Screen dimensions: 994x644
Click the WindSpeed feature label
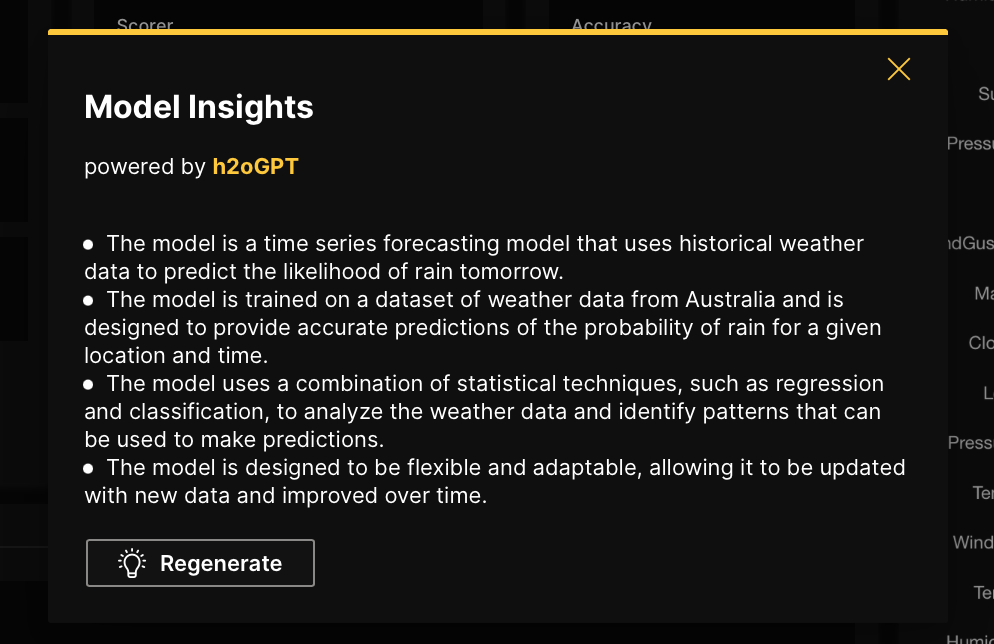(972, 542)
